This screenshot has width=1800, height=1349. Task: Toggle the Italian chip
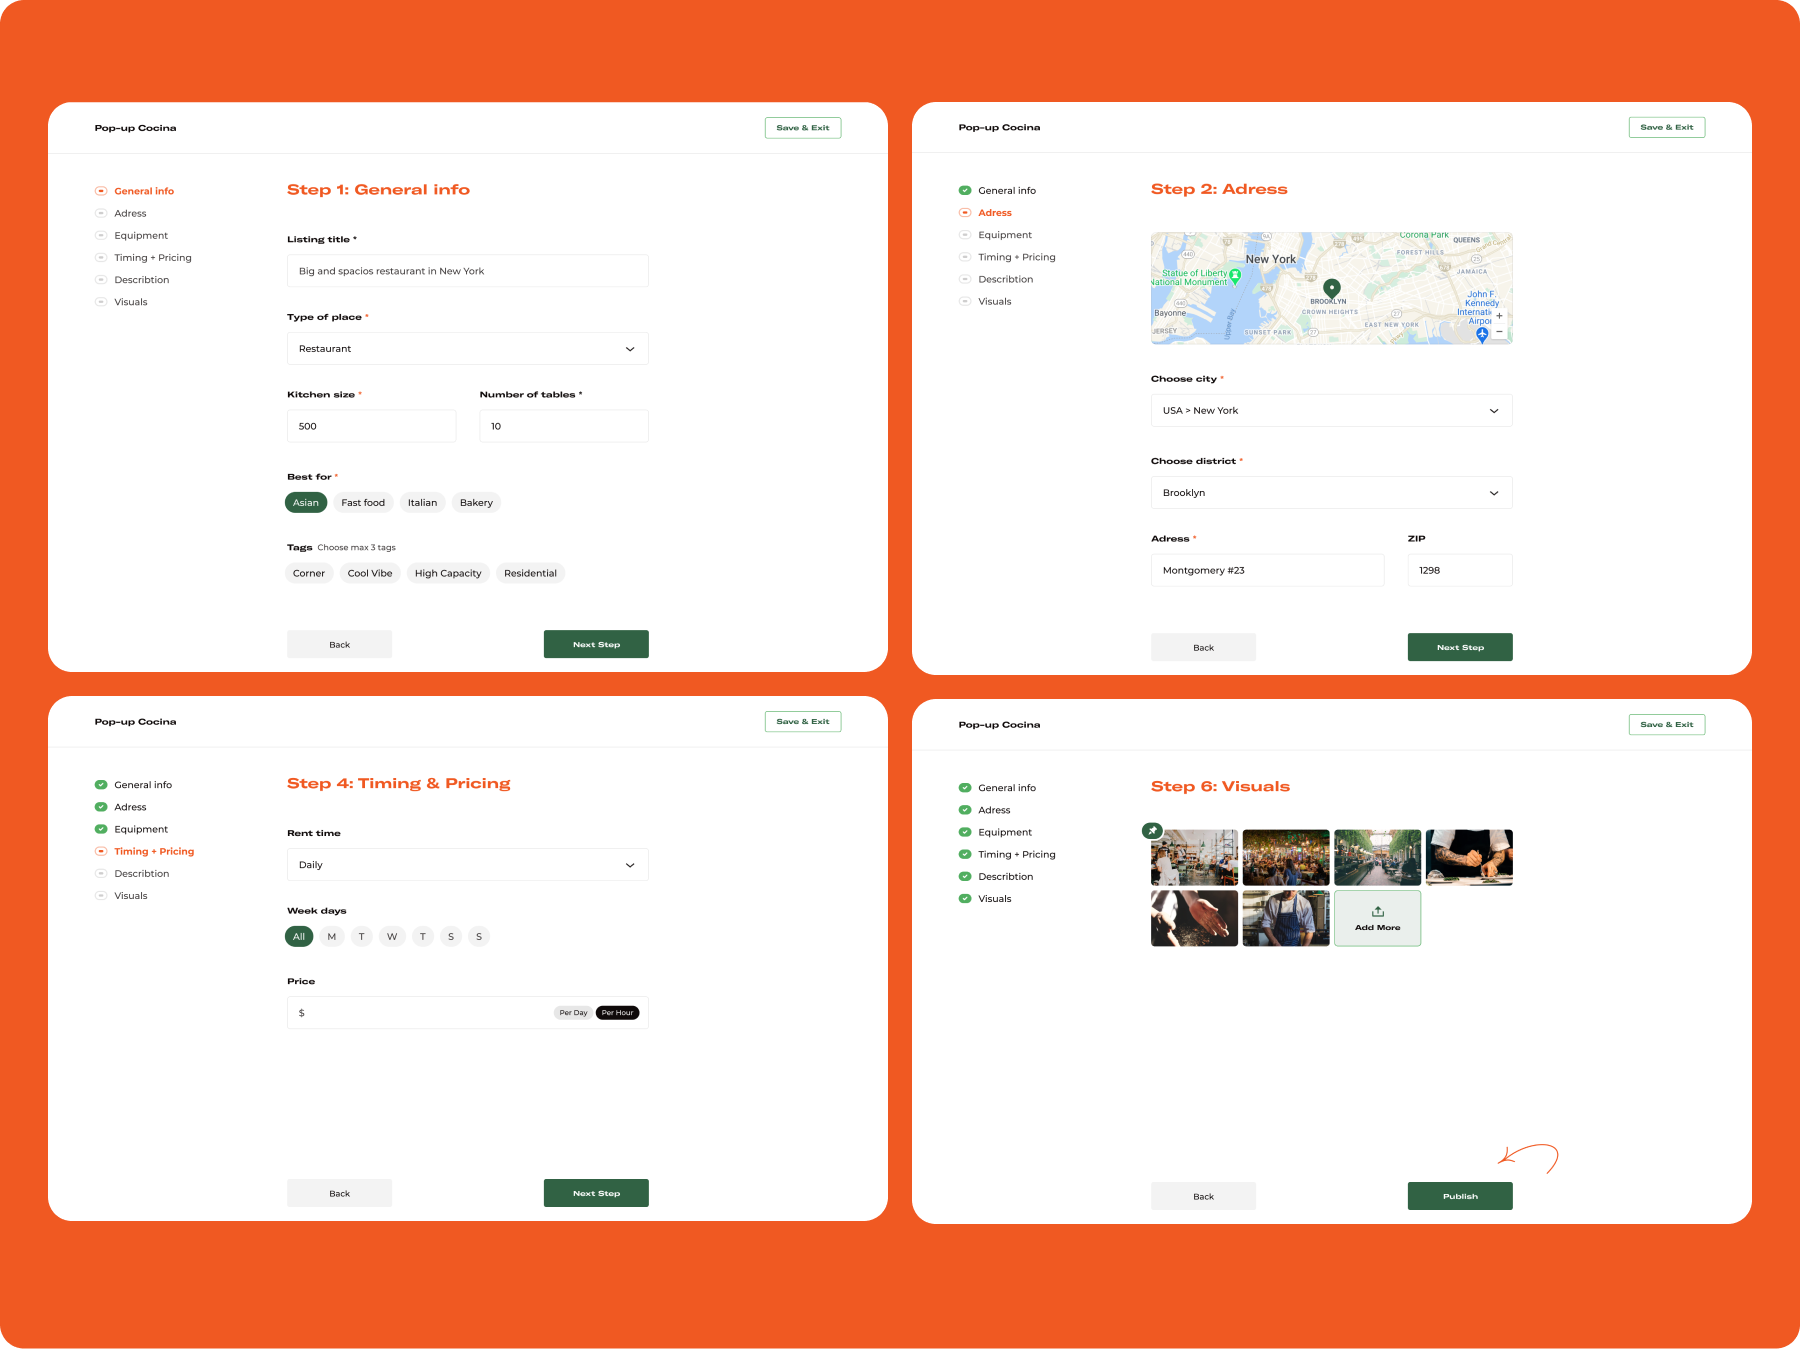tap(422, 503)
